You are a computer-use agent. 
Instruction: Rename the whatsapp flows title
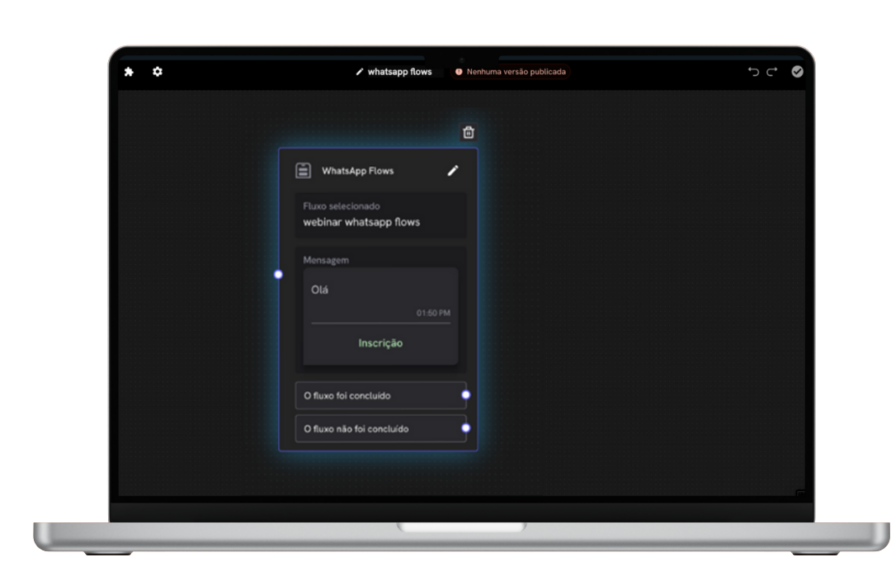[x=399, y=72]
